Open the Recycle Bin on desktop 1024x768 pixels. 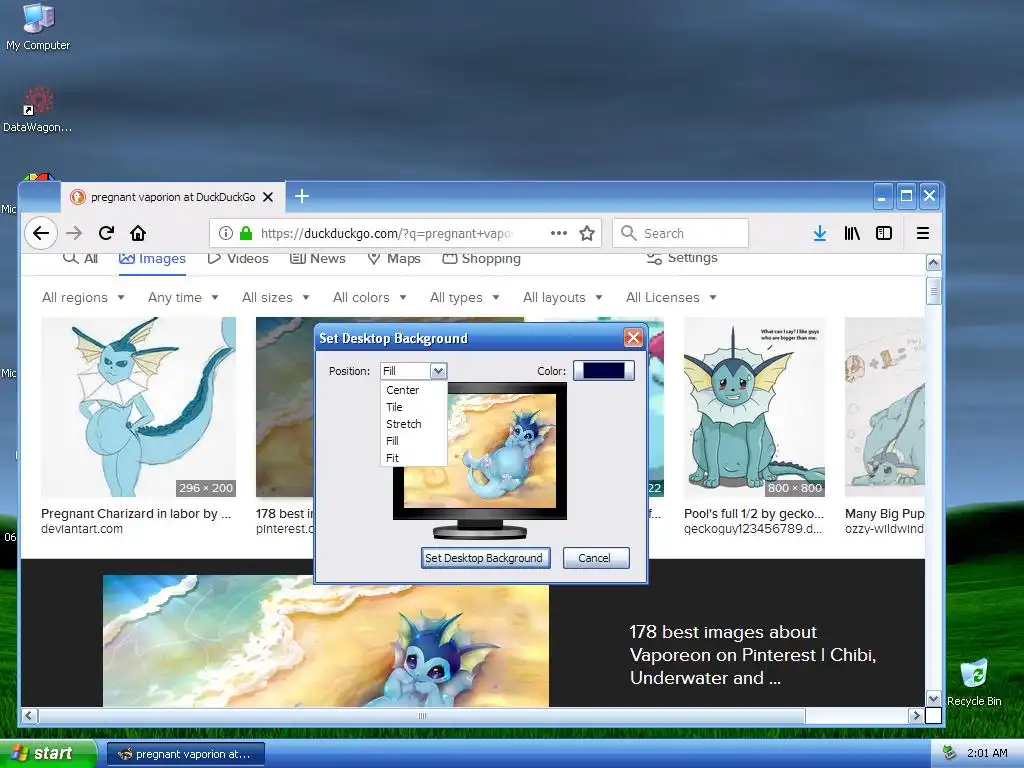[974, 682]
